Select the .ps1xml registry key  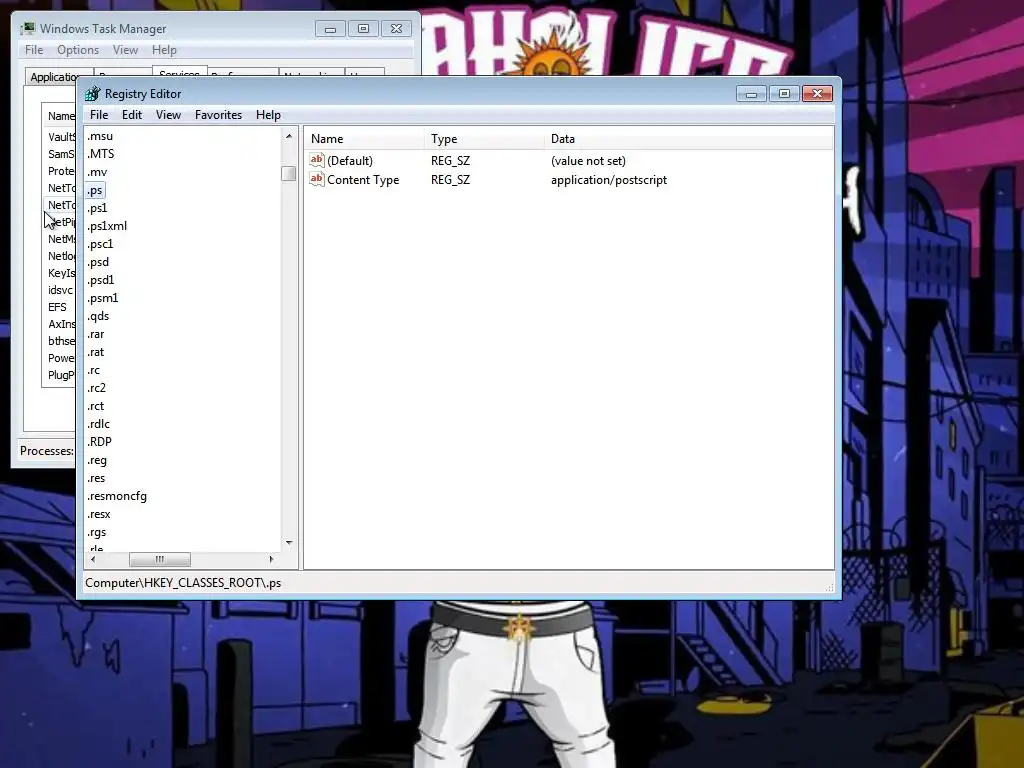point(107,226)
